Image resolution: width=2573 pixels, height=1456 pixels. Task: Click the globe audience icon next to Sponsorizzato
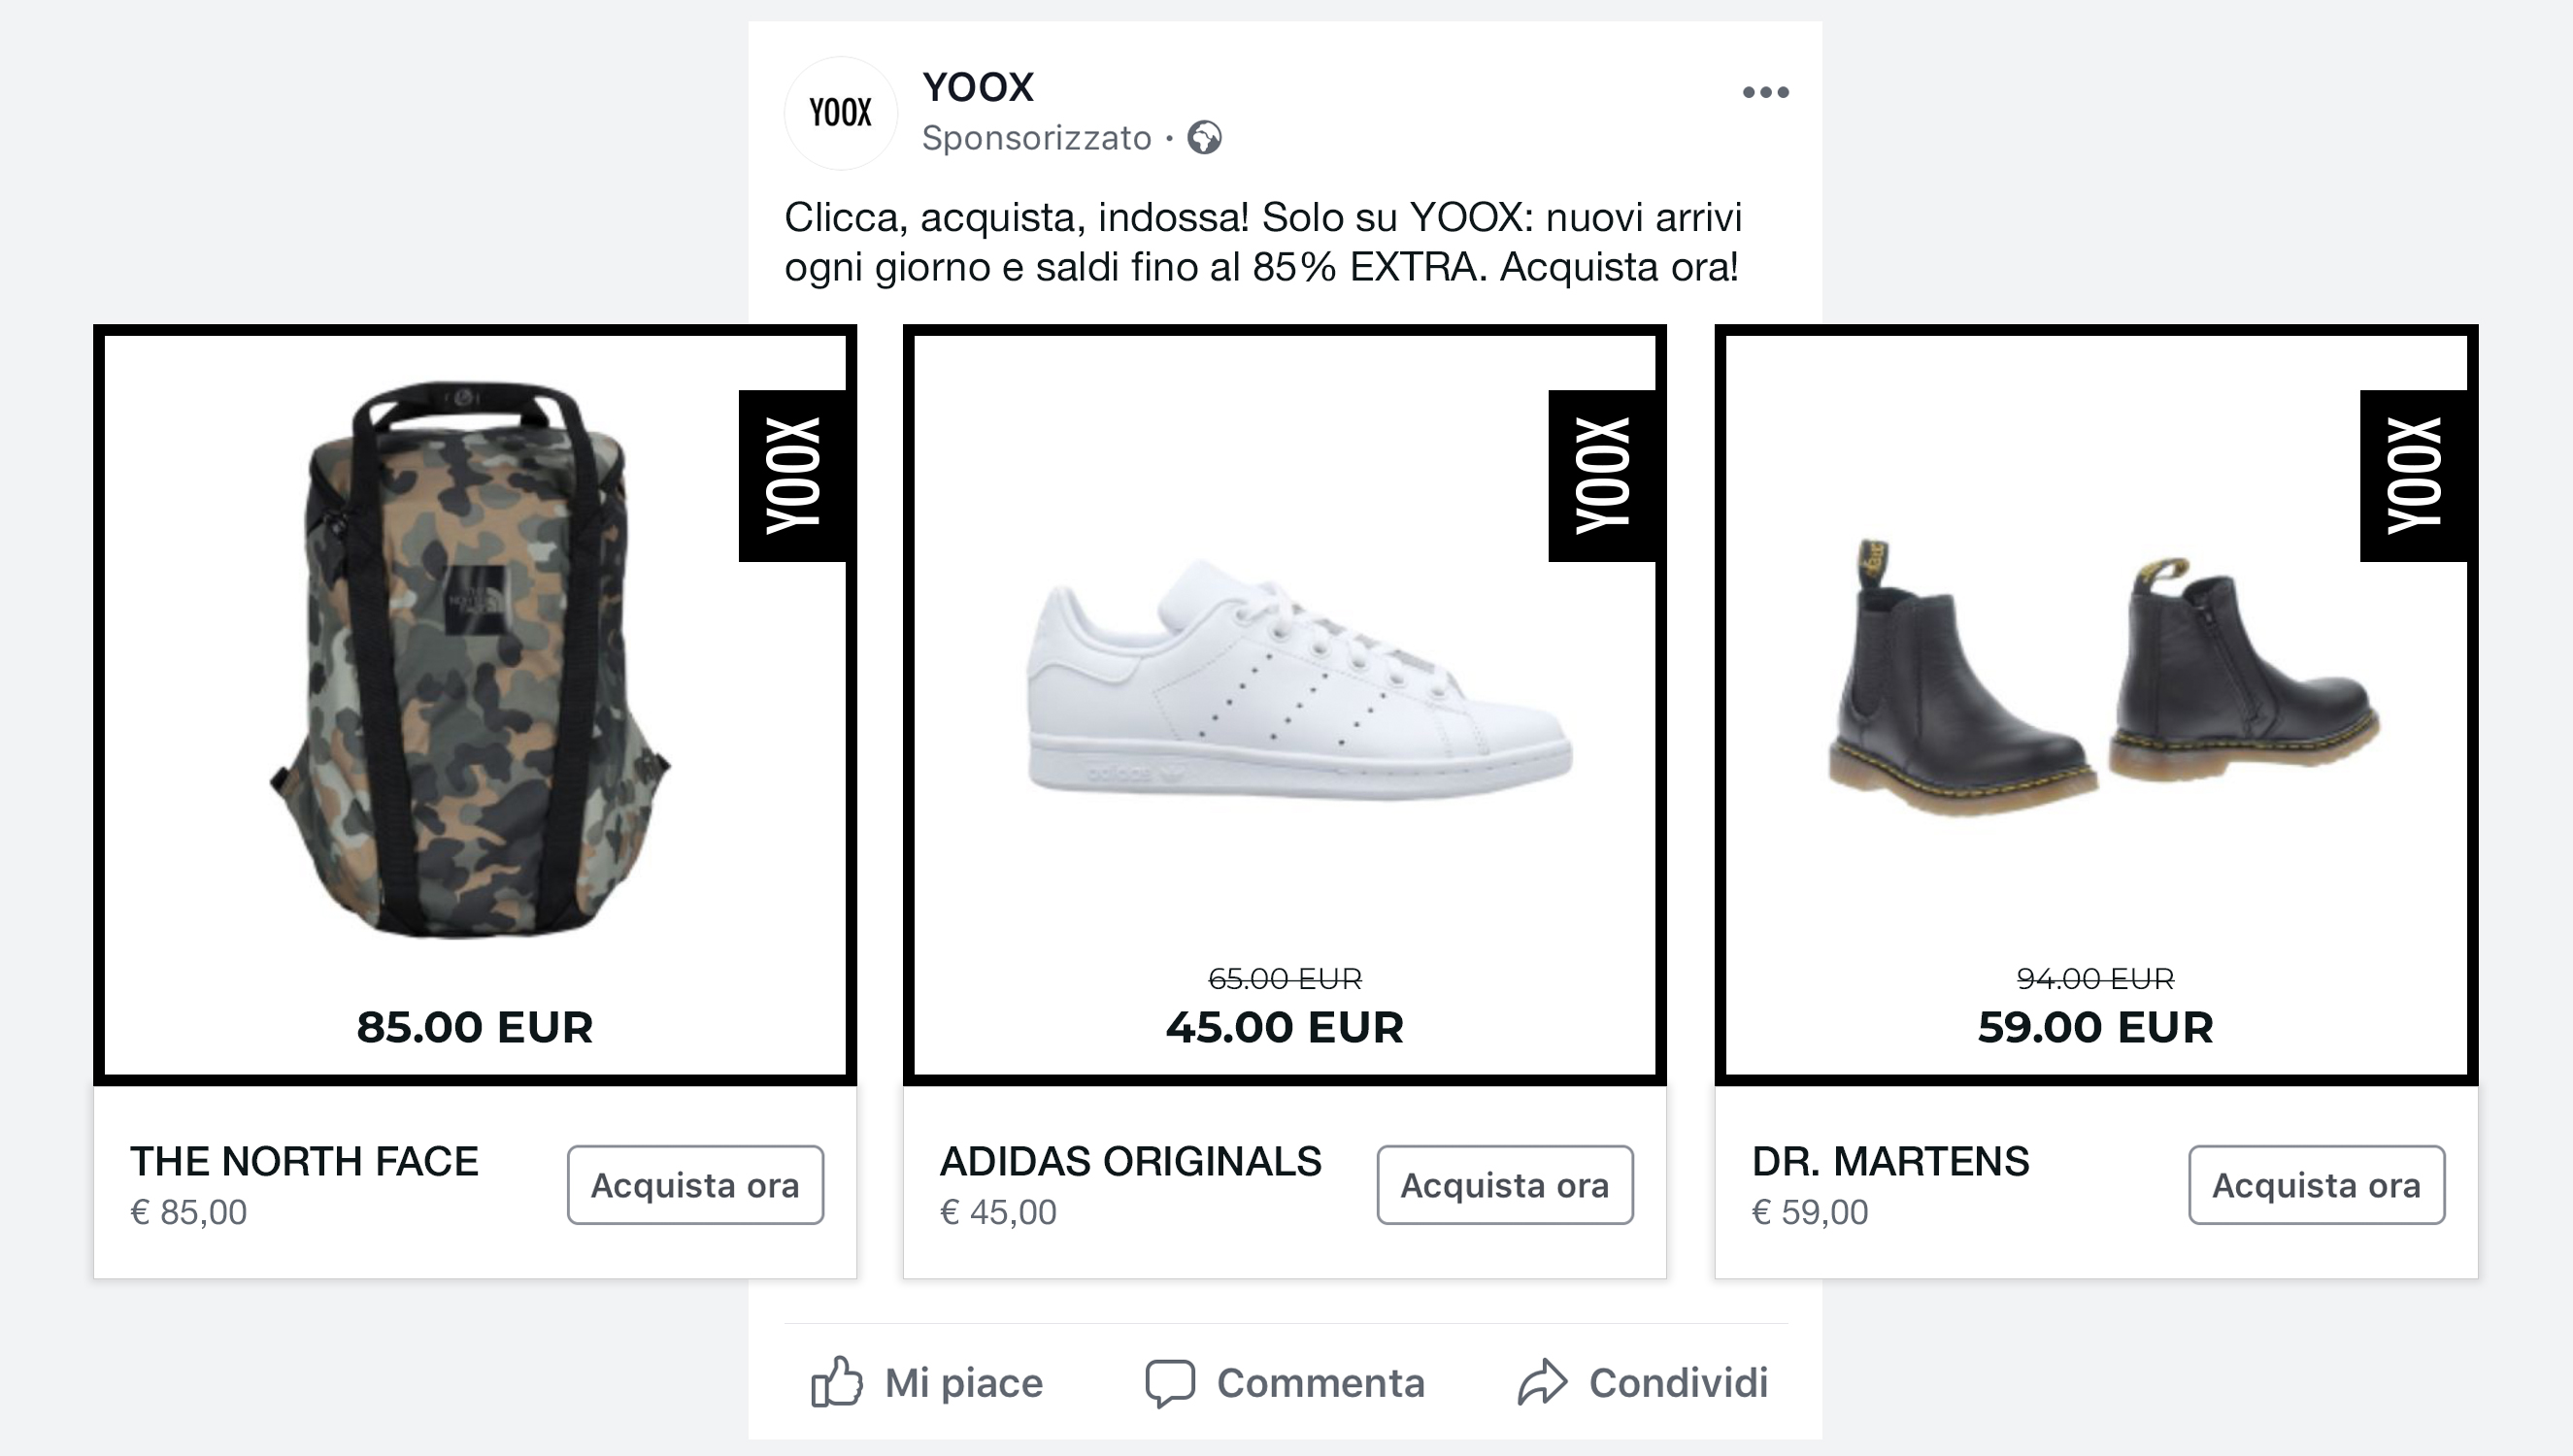click(x=1205, y=138)
